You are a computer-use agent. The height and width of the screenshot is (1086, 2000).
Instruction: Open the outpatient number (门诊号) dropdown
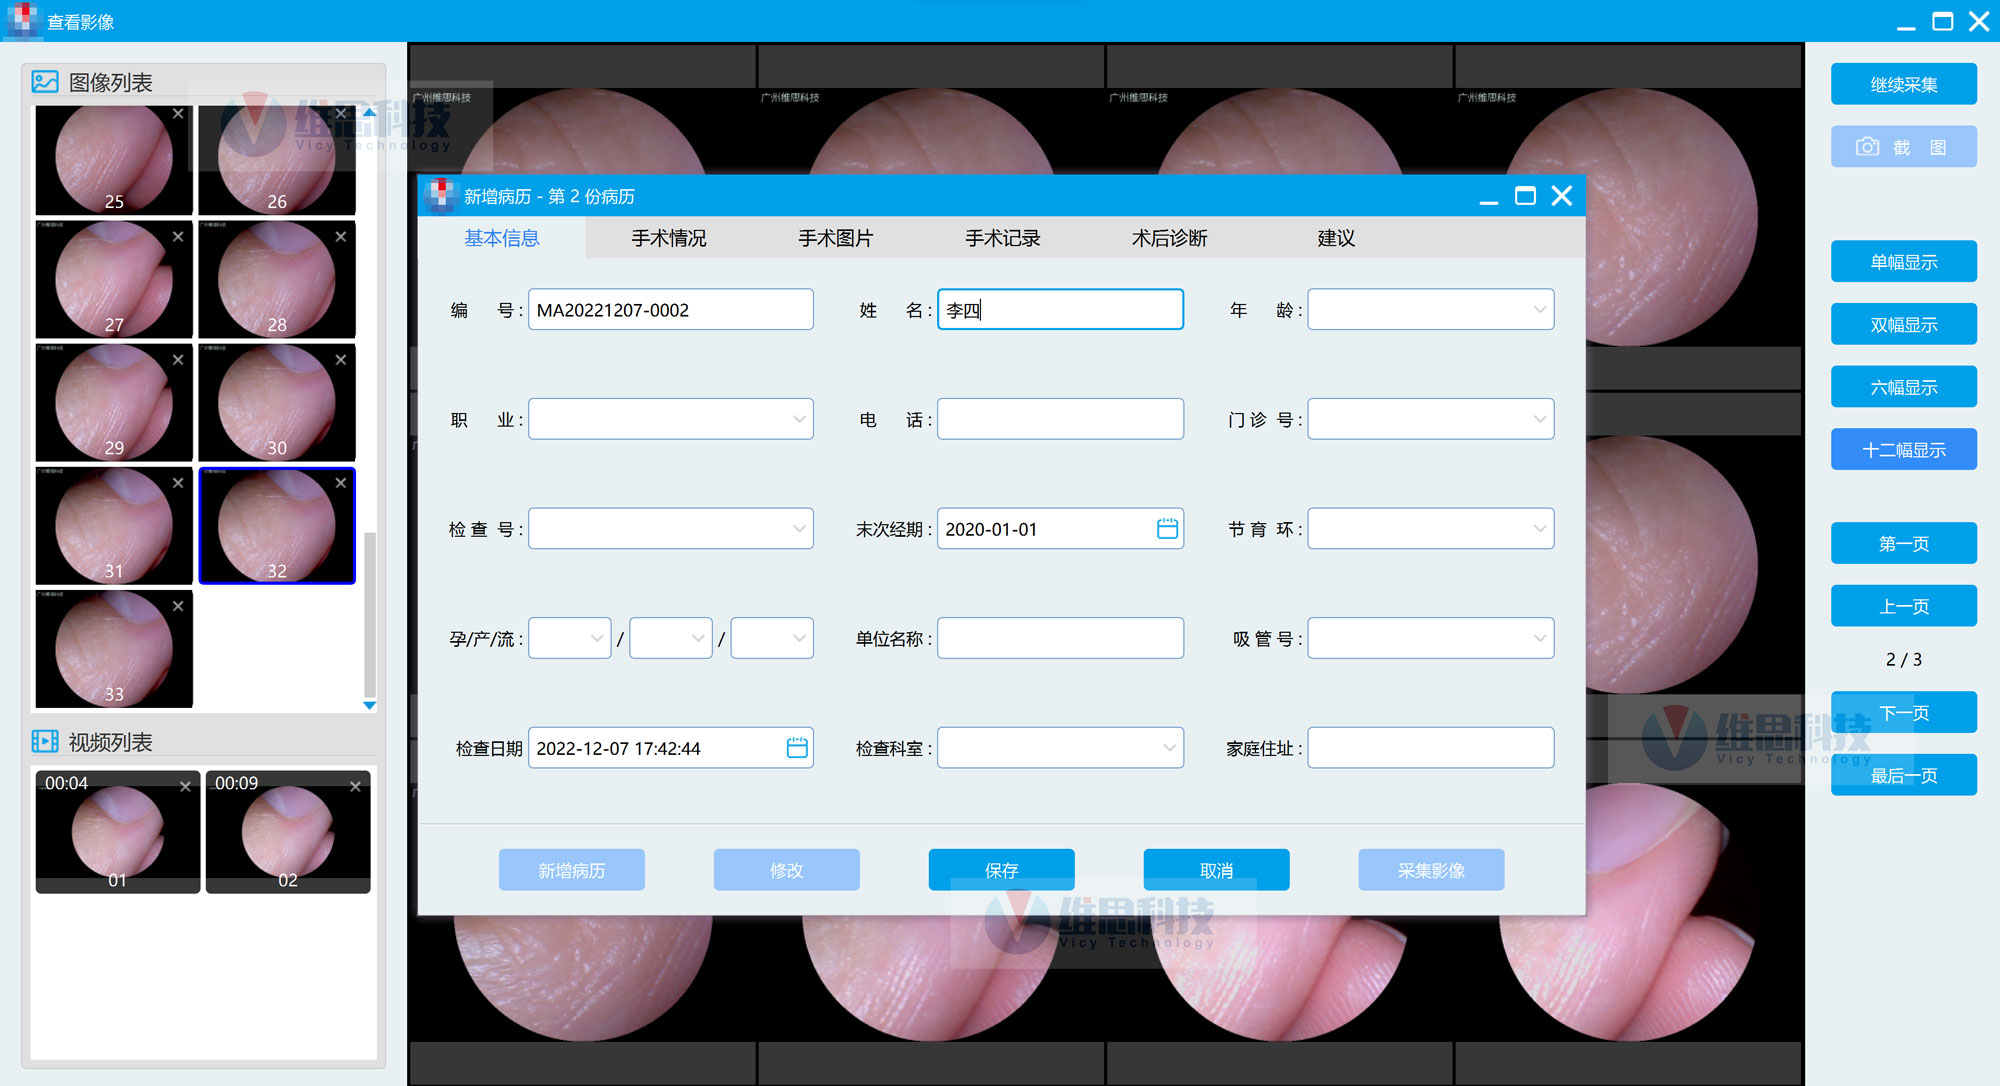(1539, 419)
